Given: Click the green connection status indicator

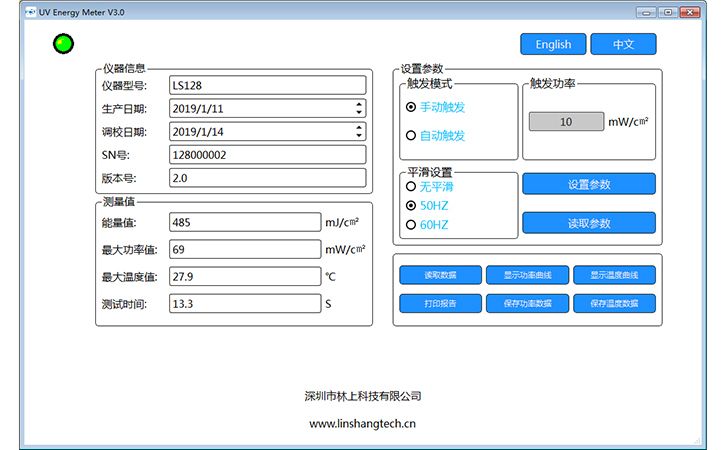Looking at the screenshot, I should pos(64,43).
